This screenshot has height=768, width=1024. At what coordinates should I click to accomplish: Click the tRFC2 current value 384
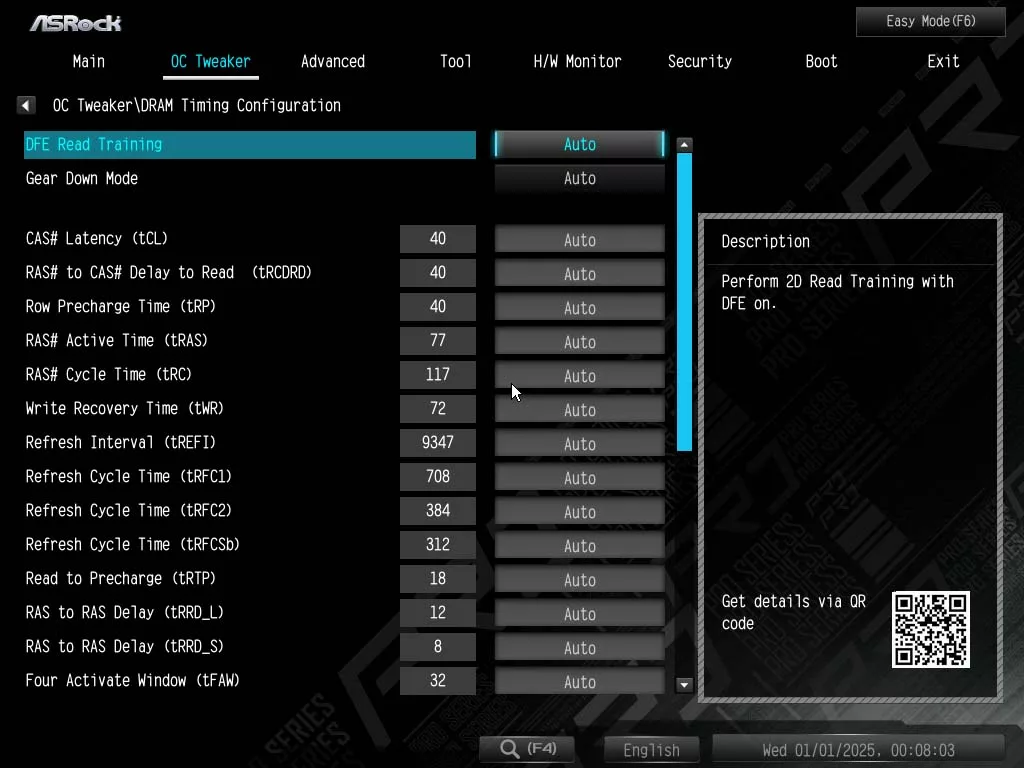click(438, 510)
